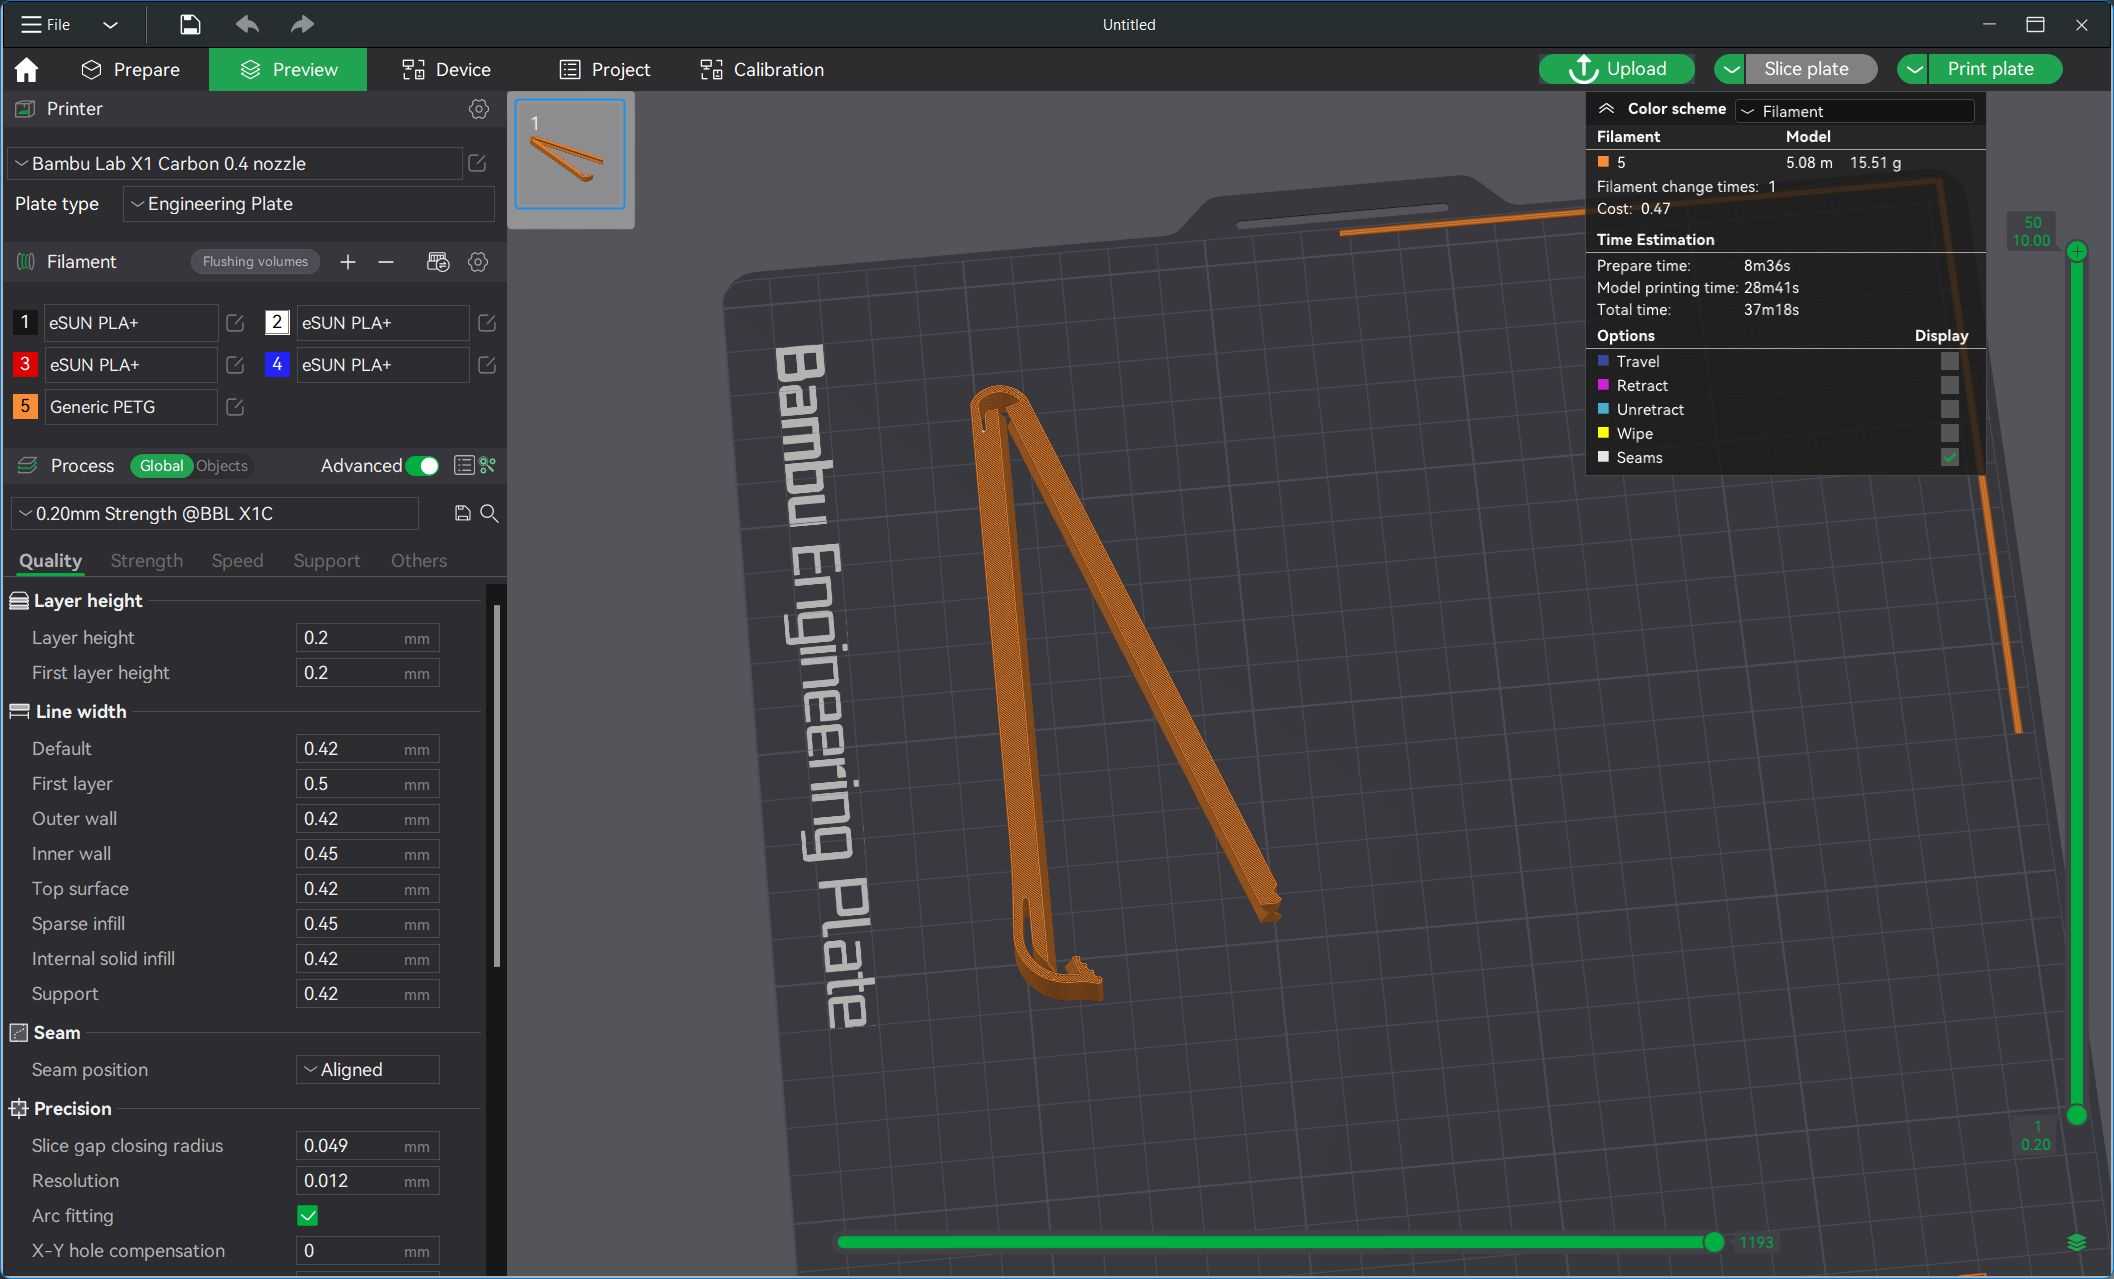The width and height of the screenshot is (2114, 1279).
Task: Click the vertical layer slider top handle
Action: pyautogui.click(x=2076, y=252)
